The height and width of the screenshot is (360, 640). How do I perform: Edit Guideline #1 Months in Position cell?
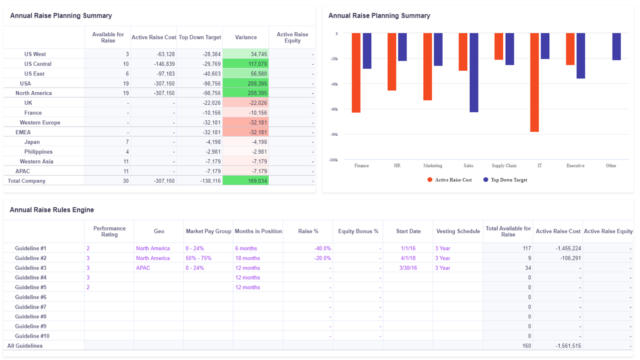coord(258,248)
